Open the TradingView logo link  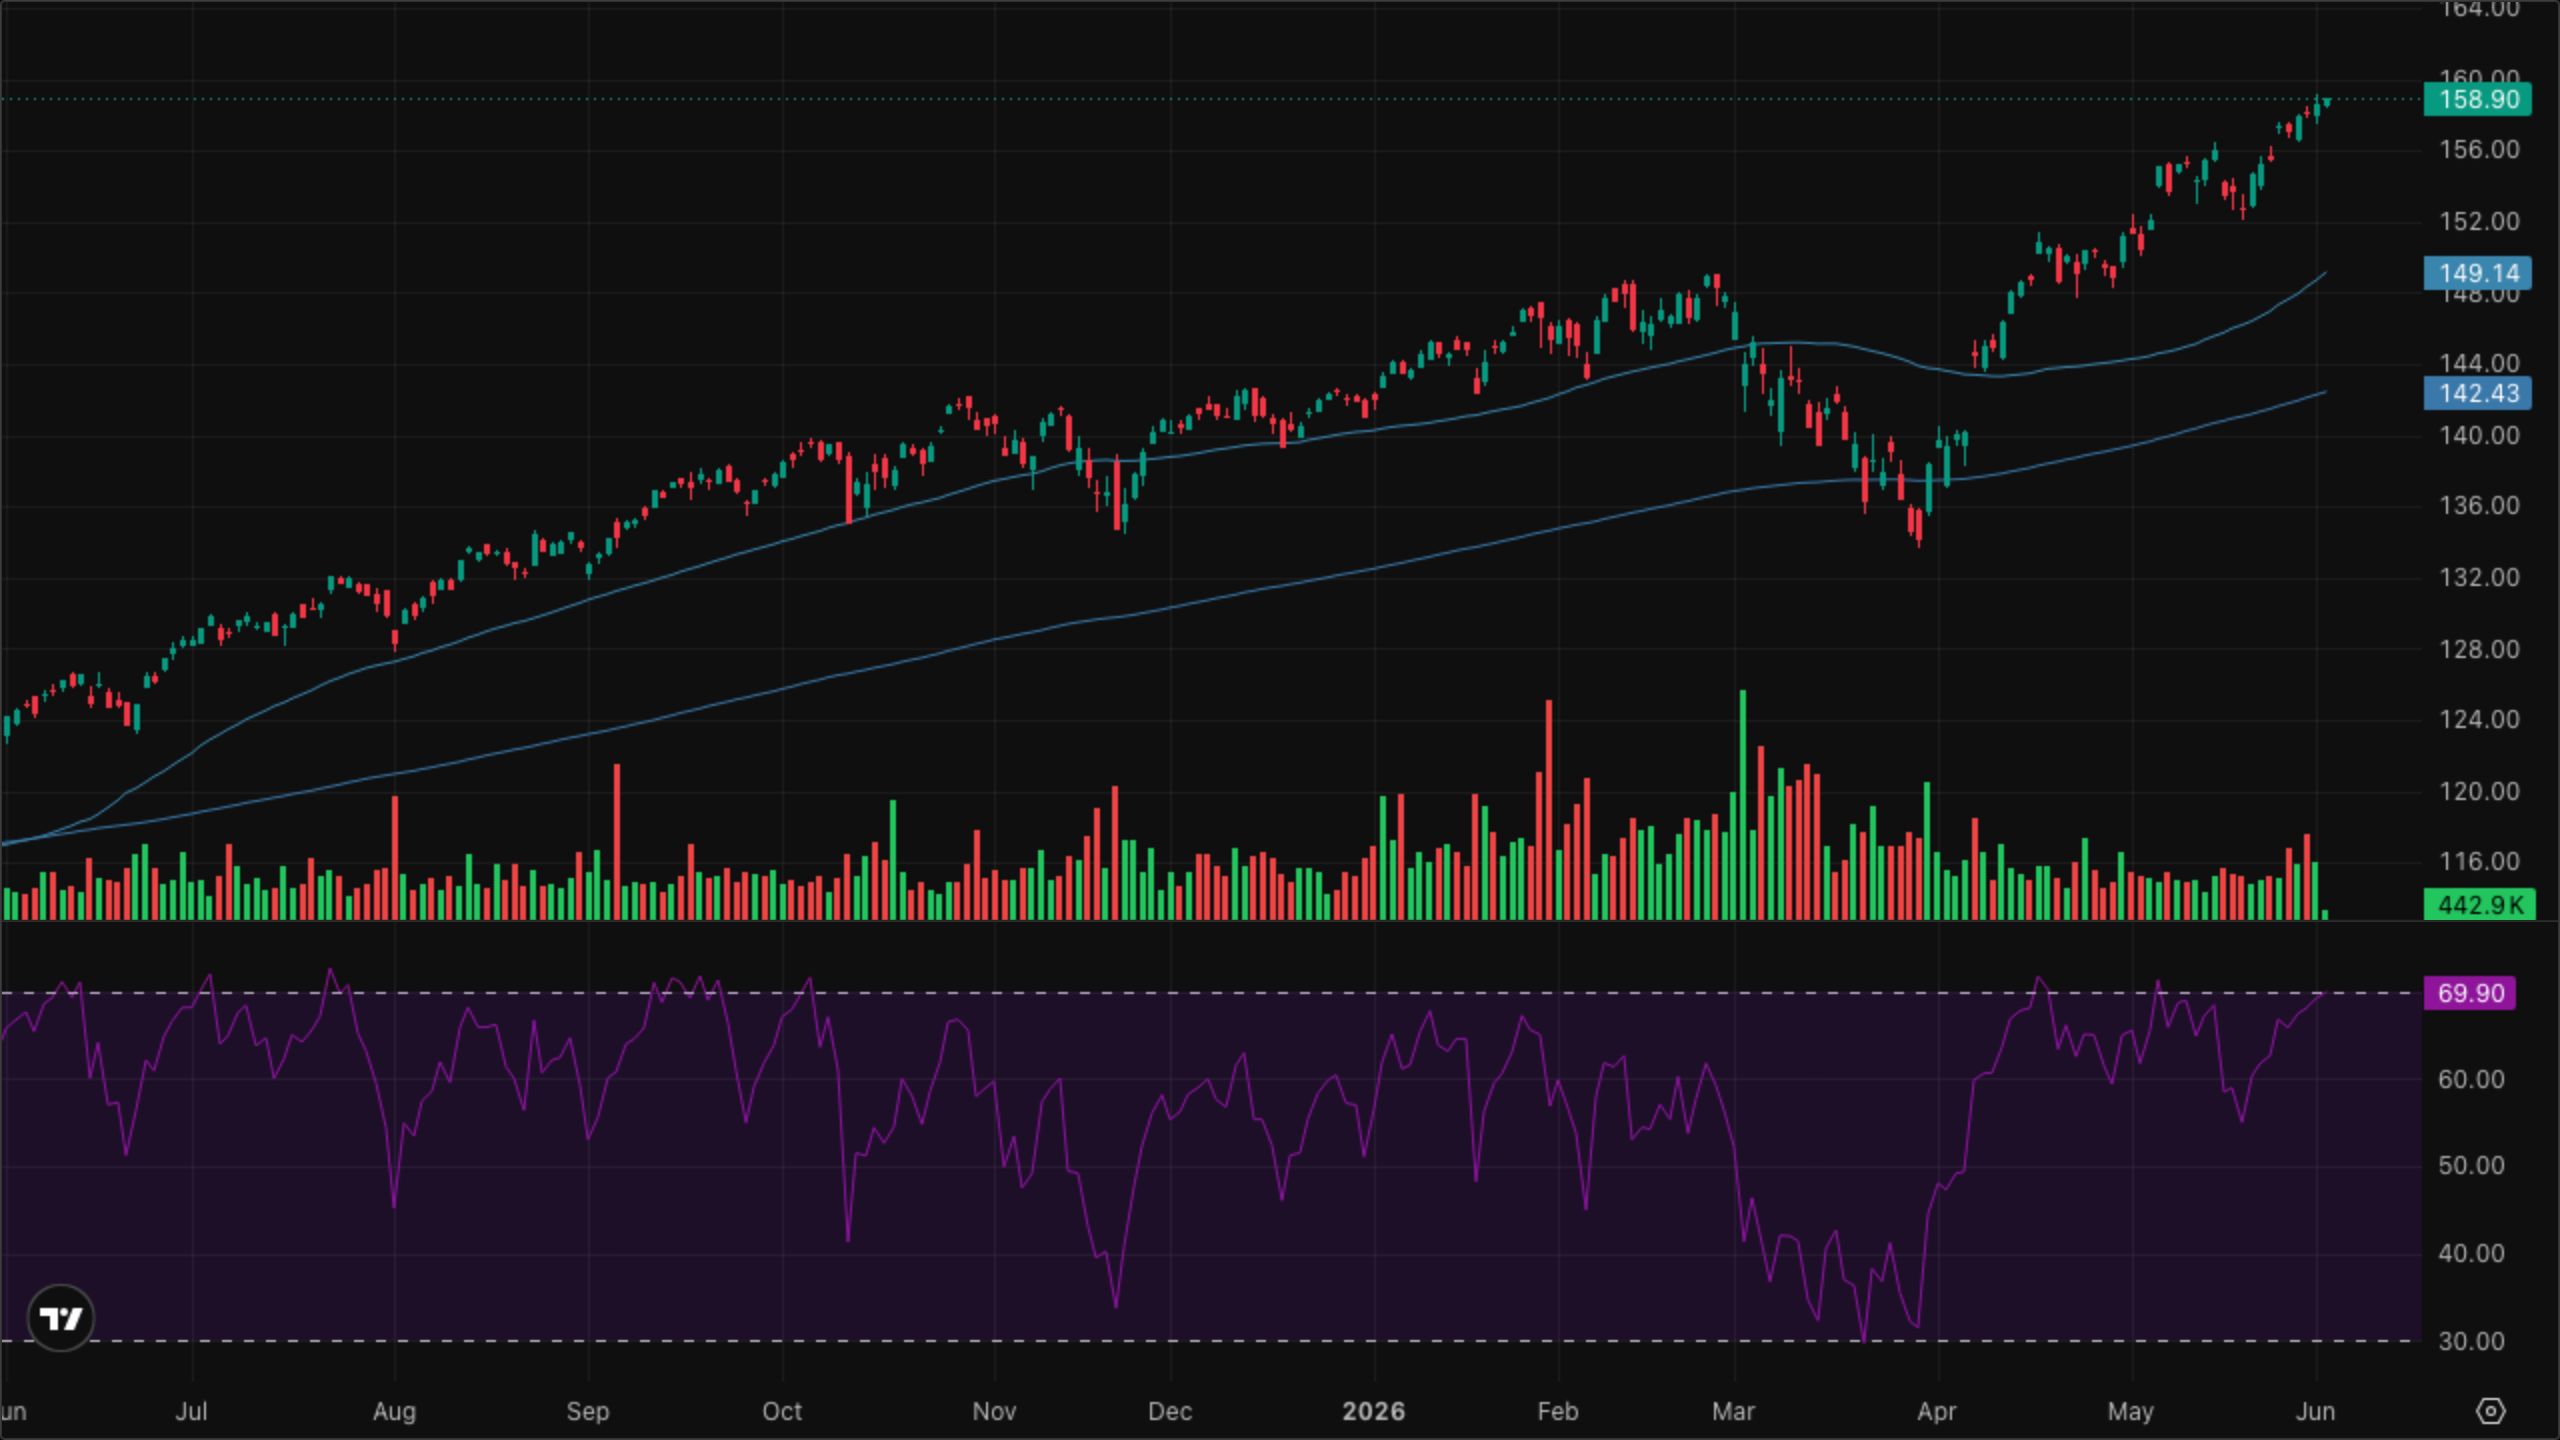[x=60, y=1318]
